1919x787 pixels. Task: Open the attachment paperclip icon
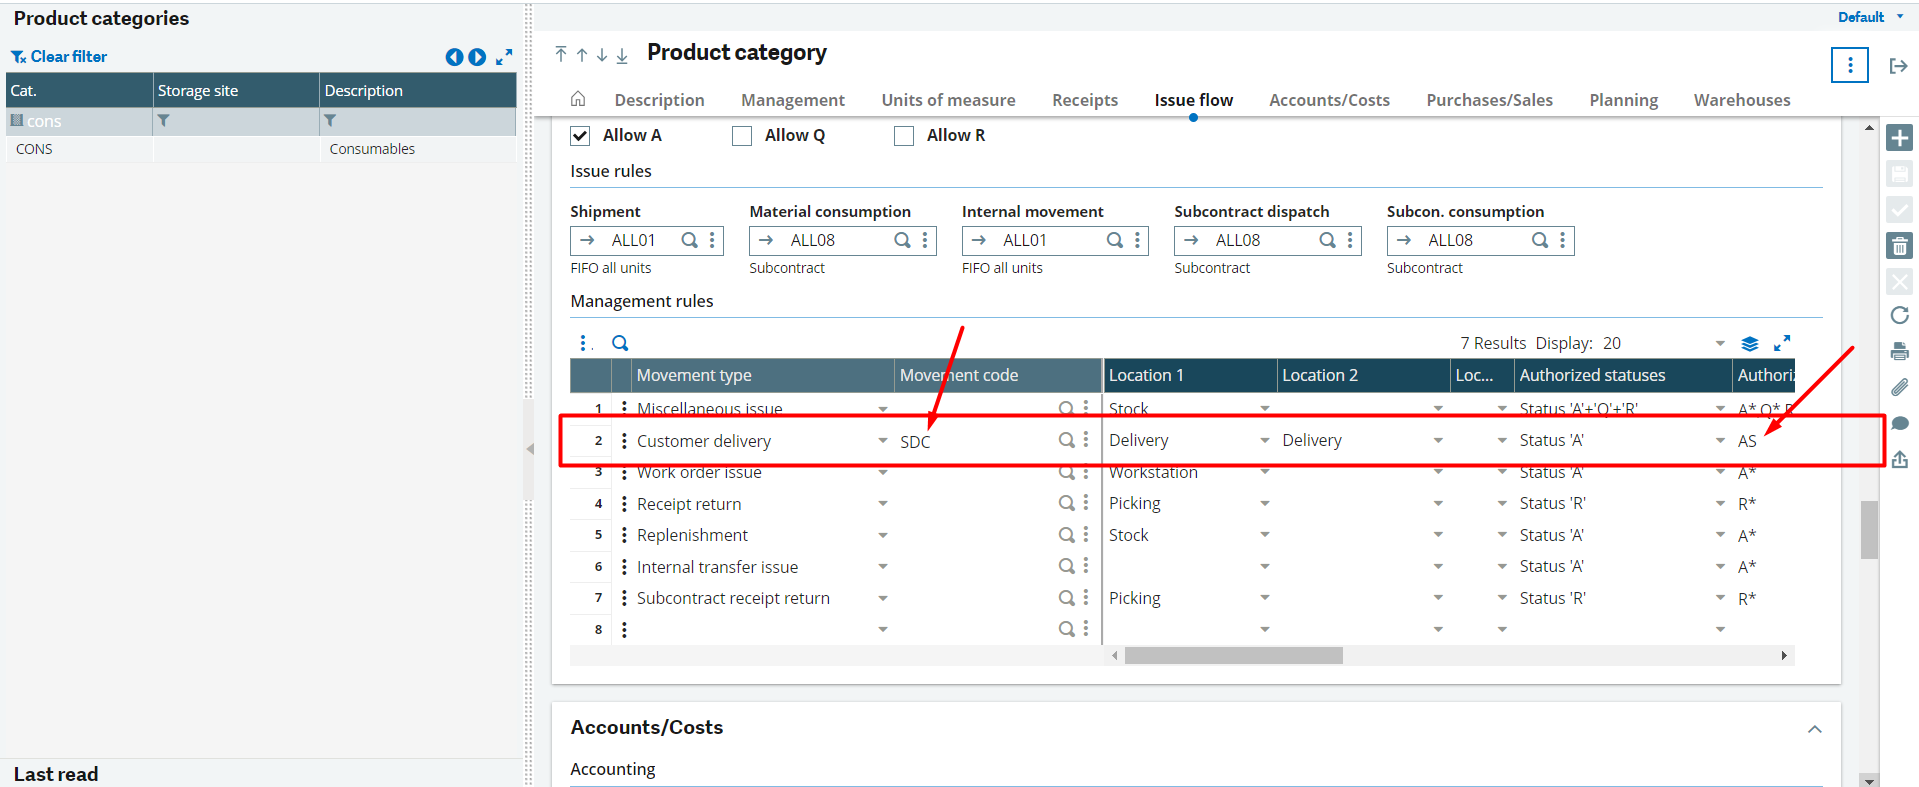1899,387
